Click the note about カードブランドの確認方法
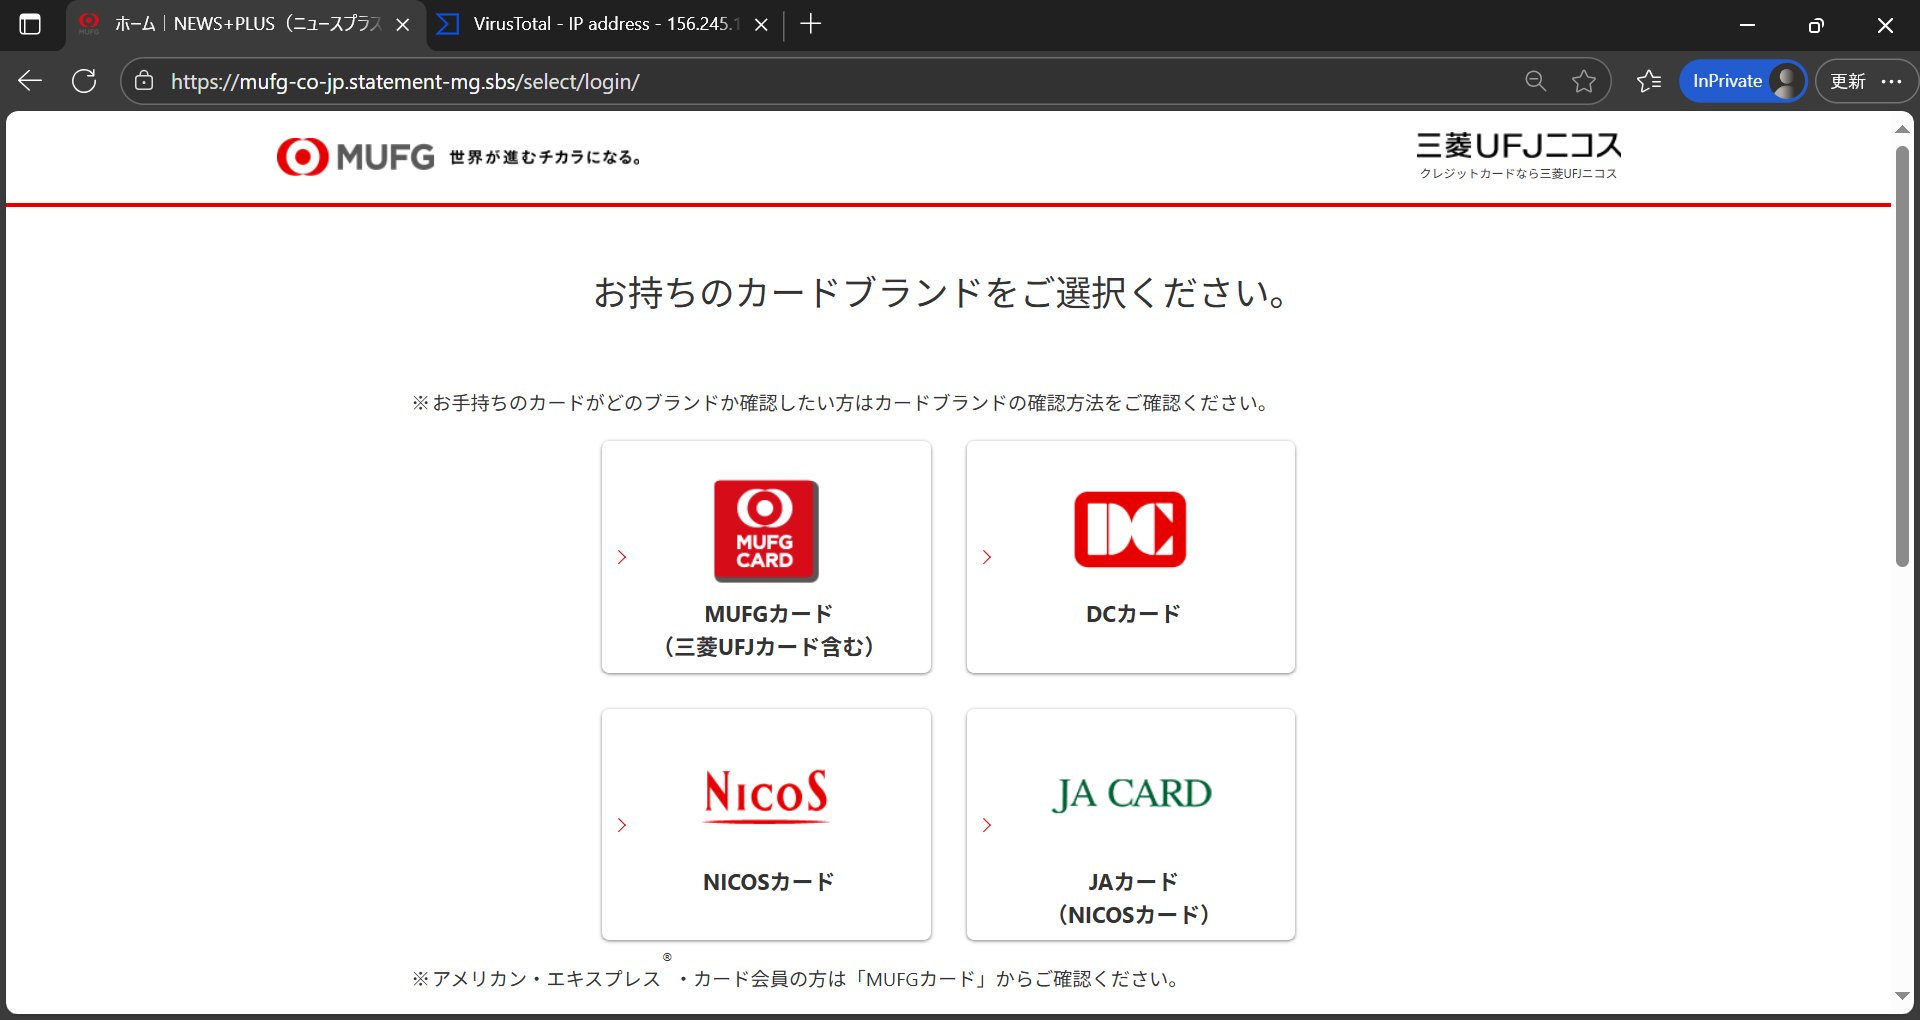The image size is (1920, 1020). point(841,403)
